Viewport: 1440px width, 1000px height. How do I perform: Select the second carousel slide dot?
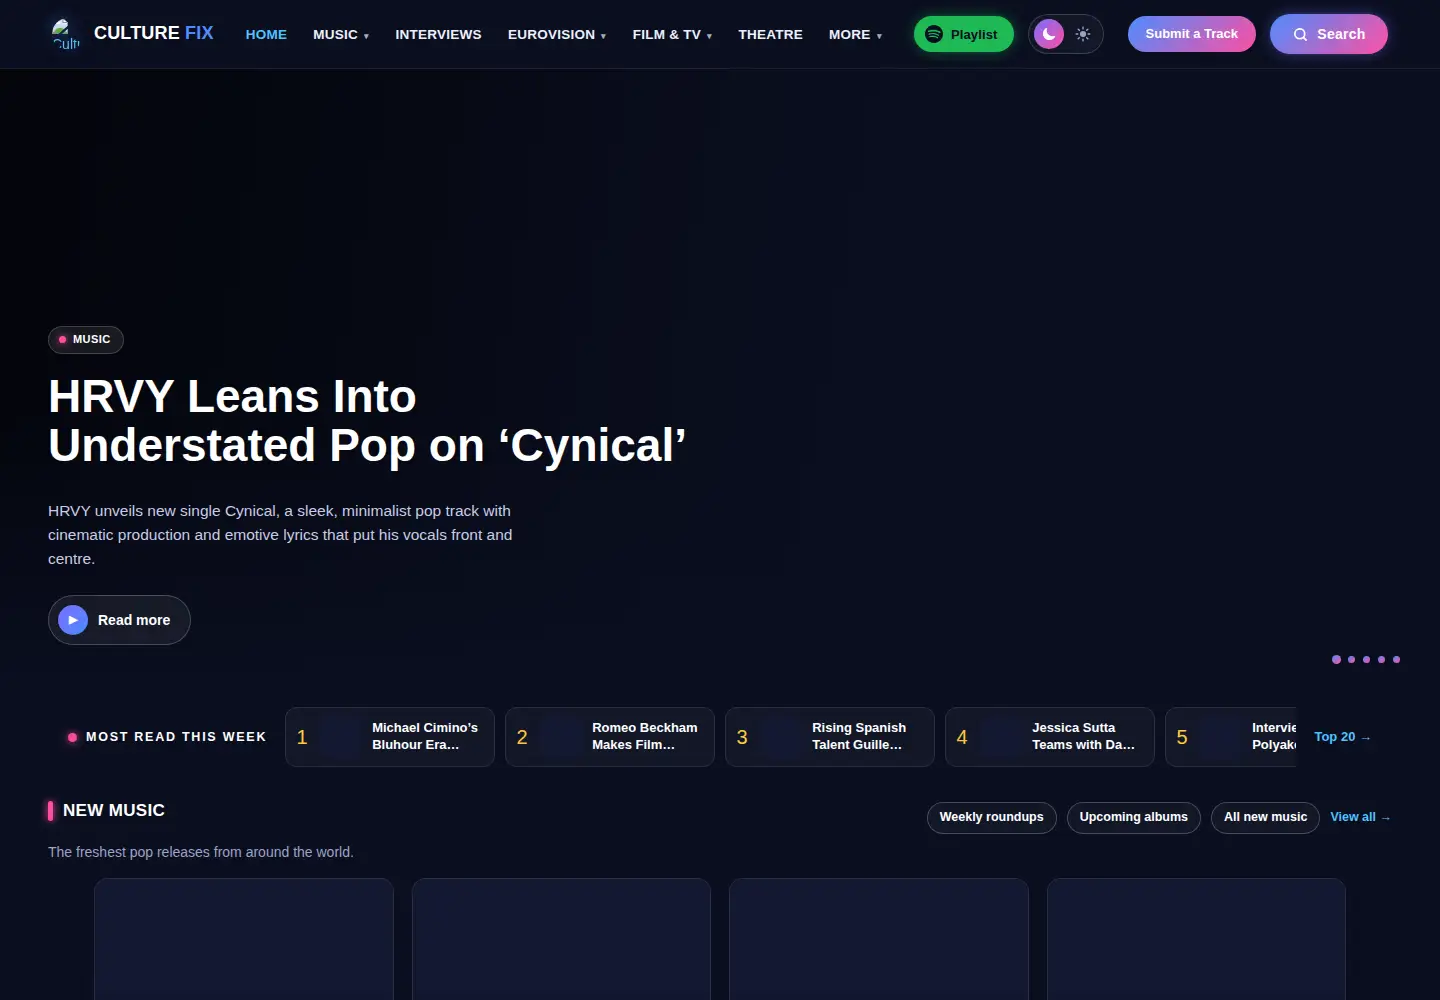pyautogui.click(x=1352, y=659)
